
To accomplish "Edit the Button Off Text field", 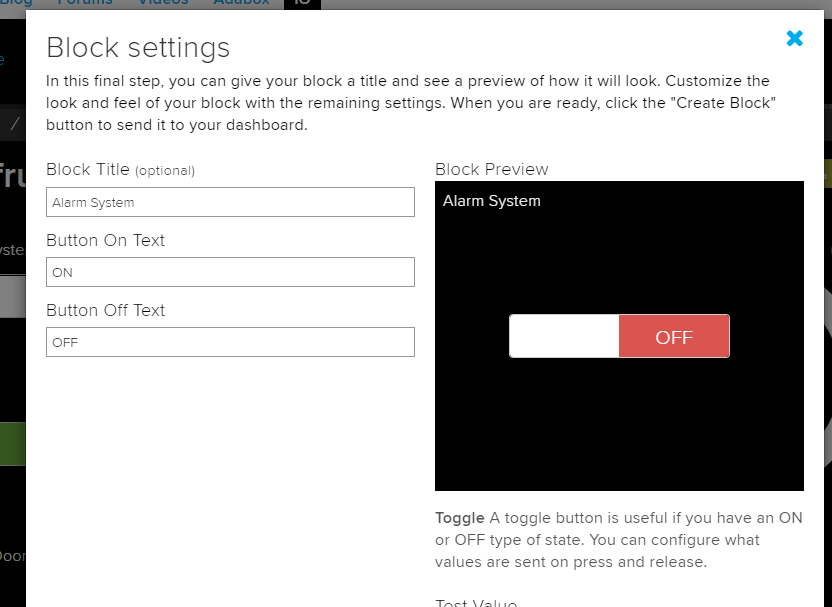I will tap(230, 341).
